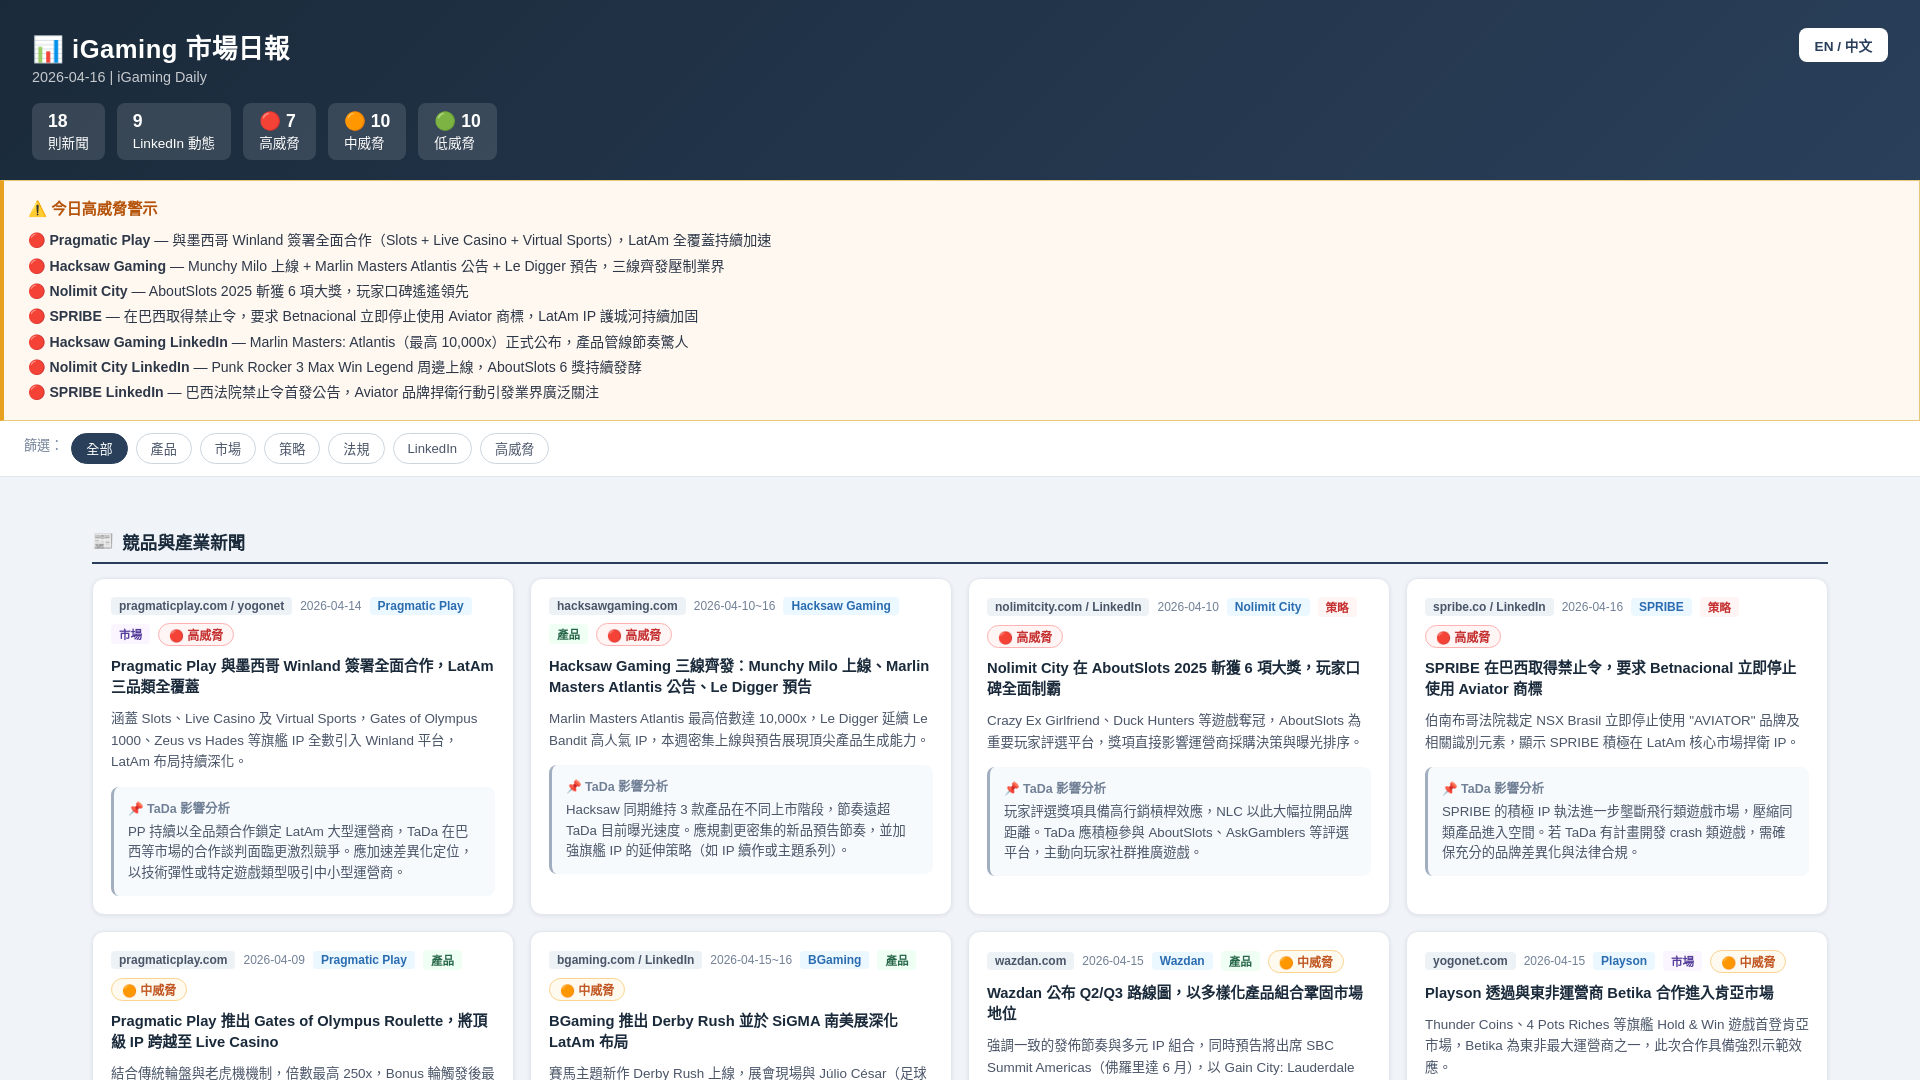Click the Nolimit City company tag
The height and width of the screenshot is (1080, 1920).
click(x=1267, y=607)
